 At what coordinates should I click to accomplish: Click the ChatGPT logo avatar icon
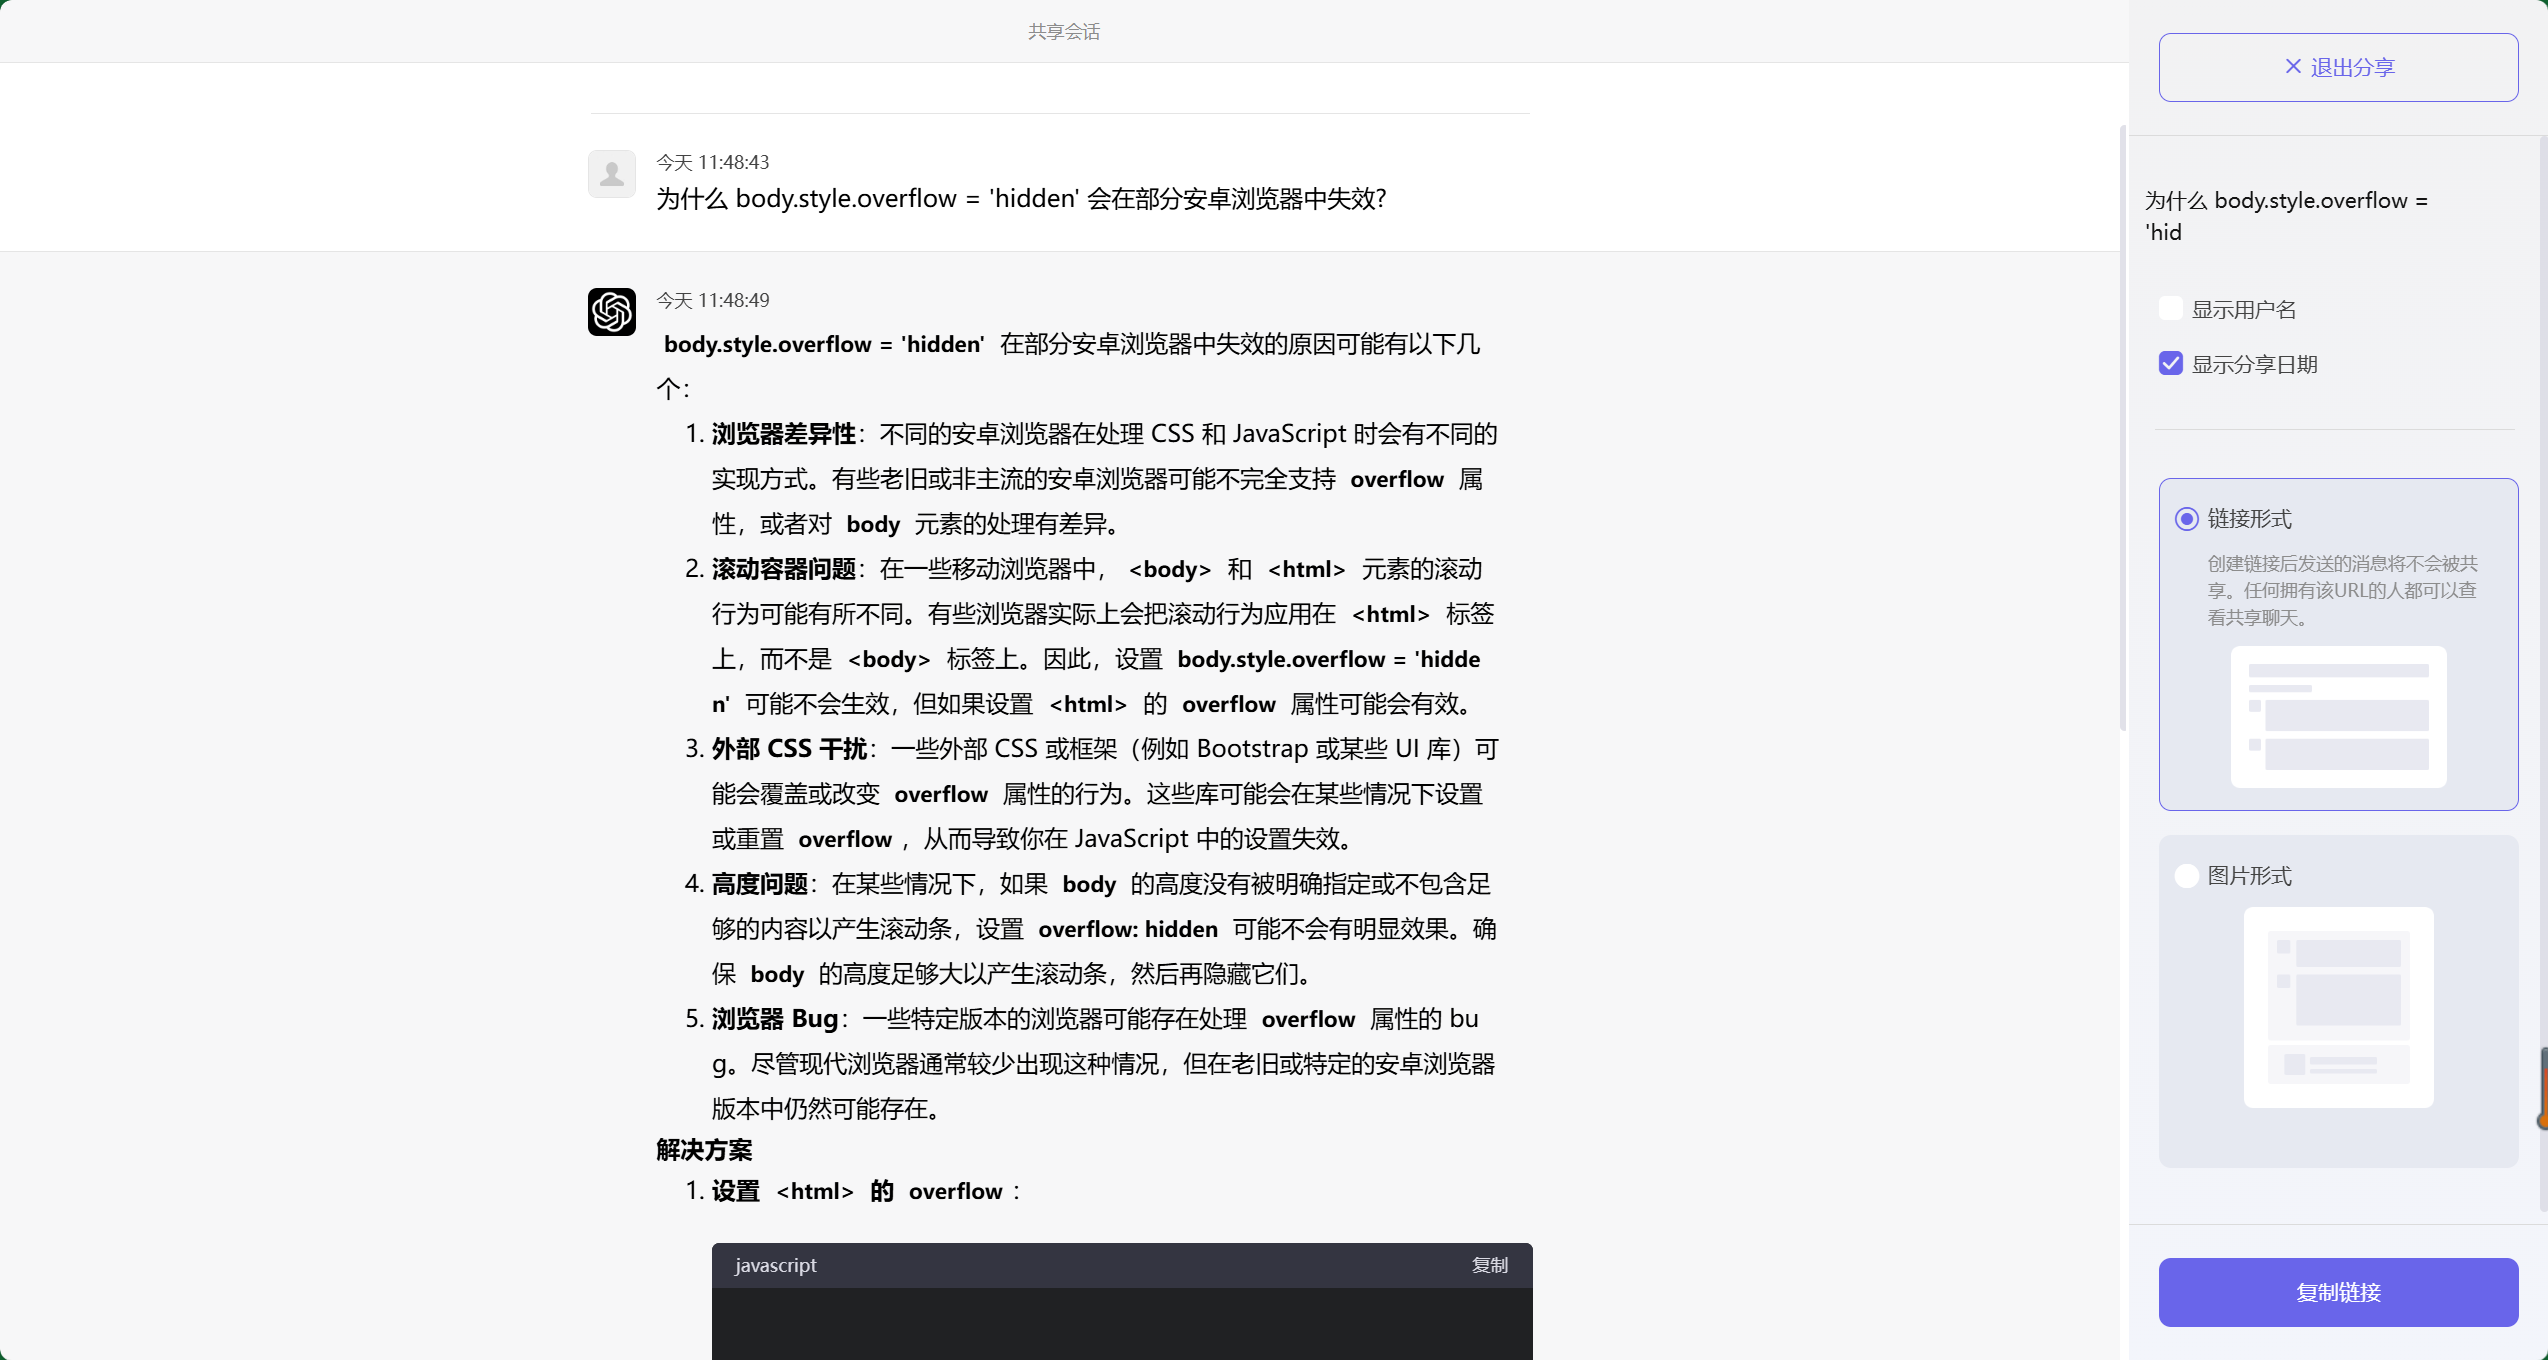point(611,312)
